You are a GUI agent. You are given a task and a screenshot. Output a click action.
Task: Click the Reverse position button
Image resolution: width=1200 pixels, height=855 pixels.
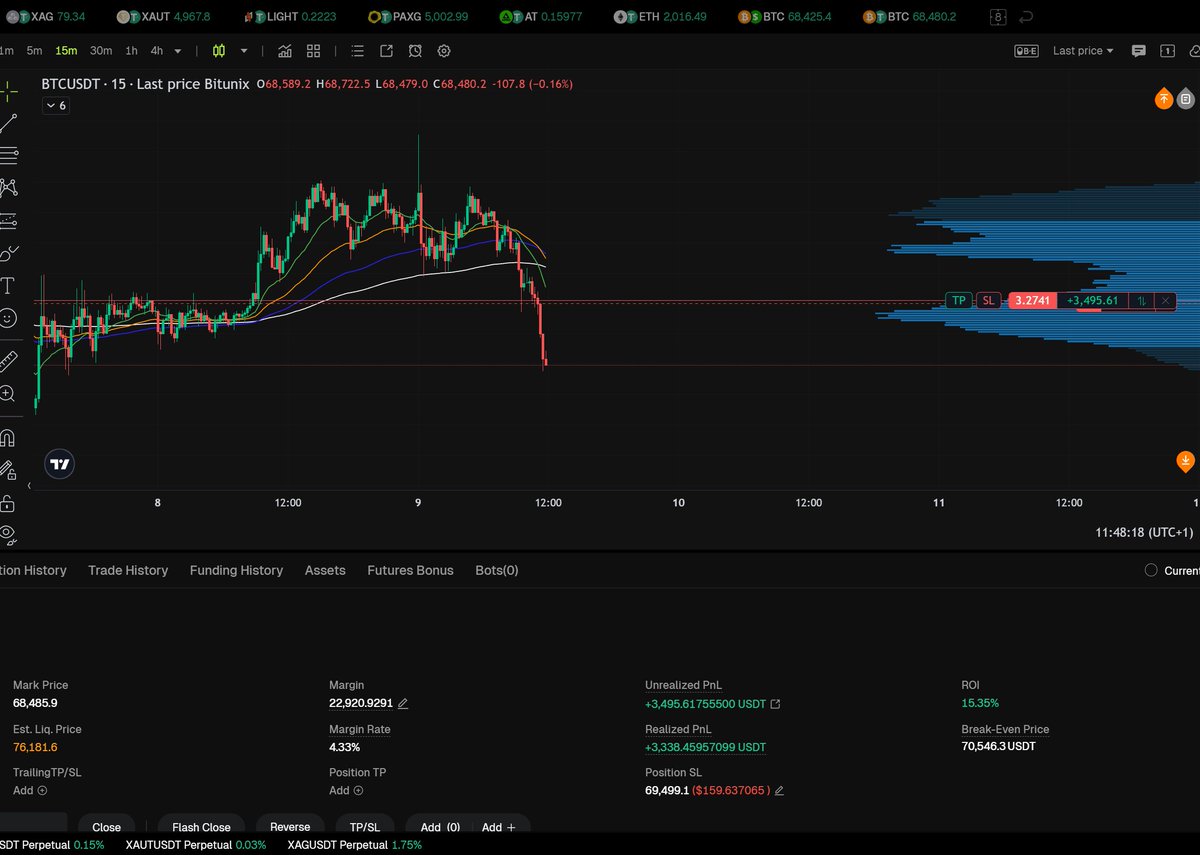[x=290, y=827]
